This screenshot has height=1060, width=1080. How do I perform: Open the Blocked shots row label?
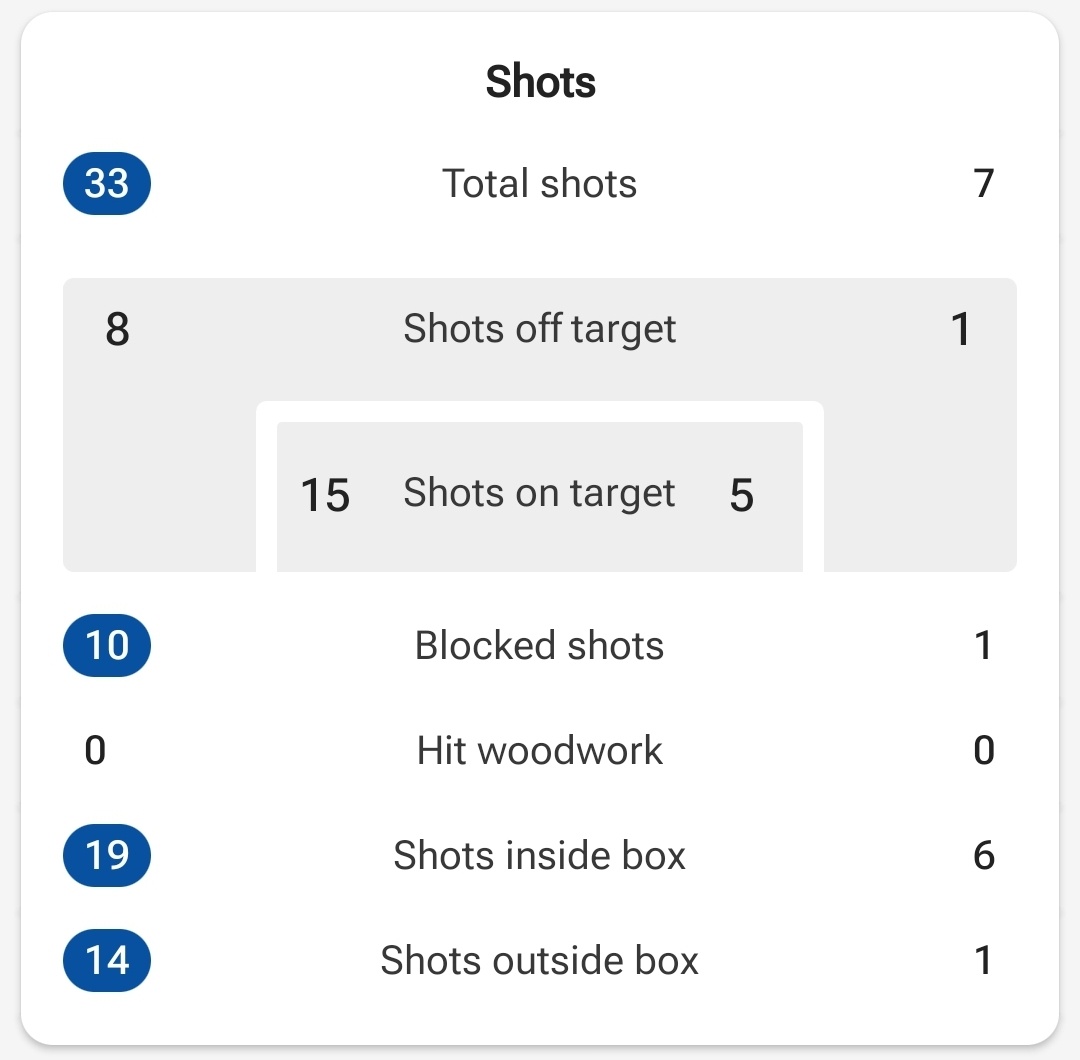point(539,645)
